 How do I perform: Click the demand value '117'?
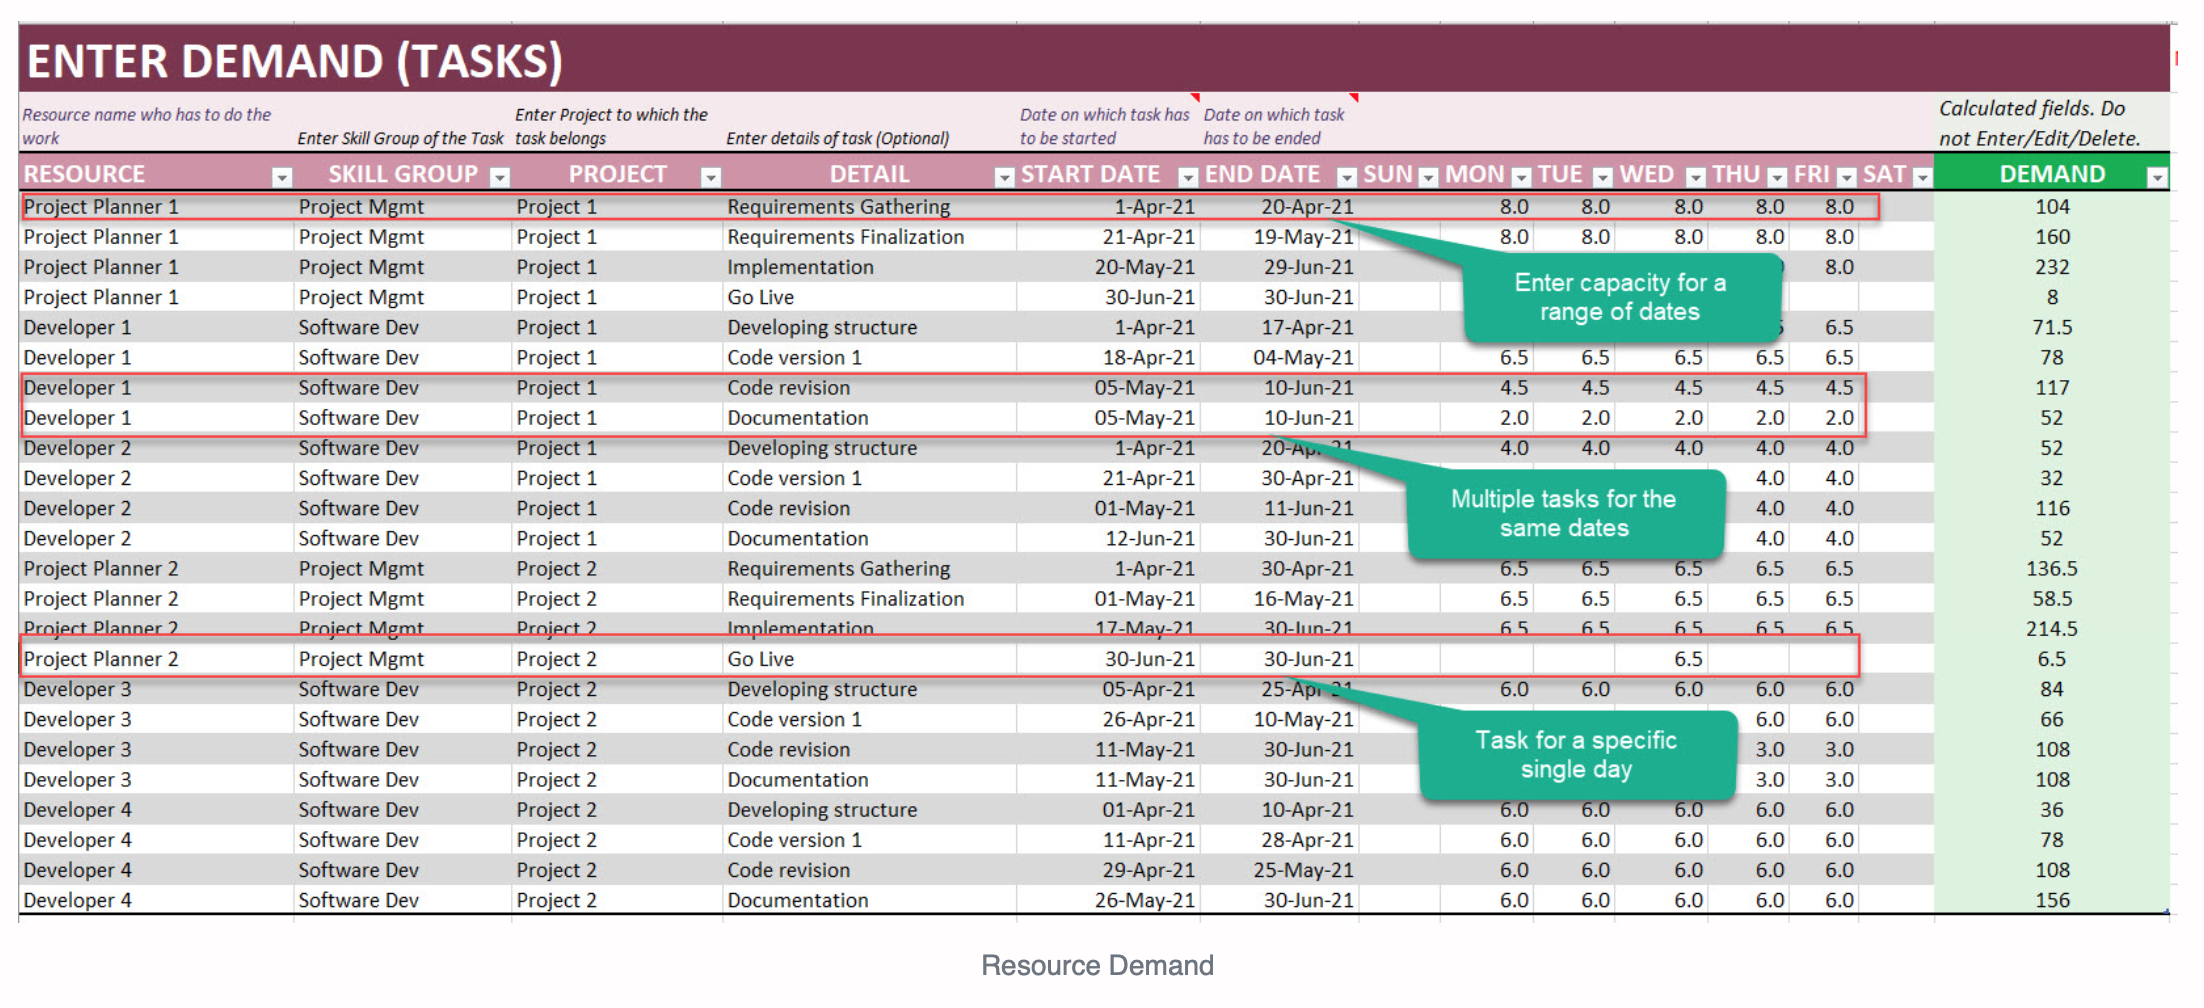pyautogui.click(x=2052, y=388)
